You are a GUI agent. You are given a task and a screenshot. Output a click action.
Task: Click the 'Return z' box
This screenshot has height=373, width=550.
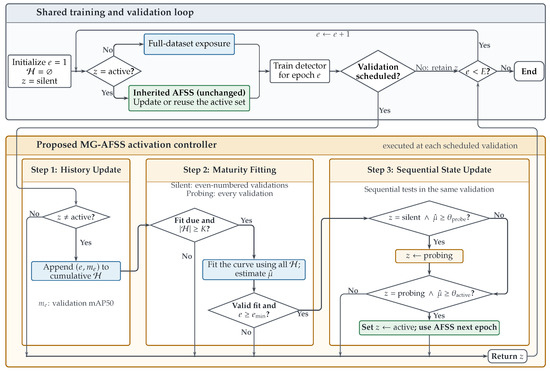pyautogui.click(x=507, y=356)
